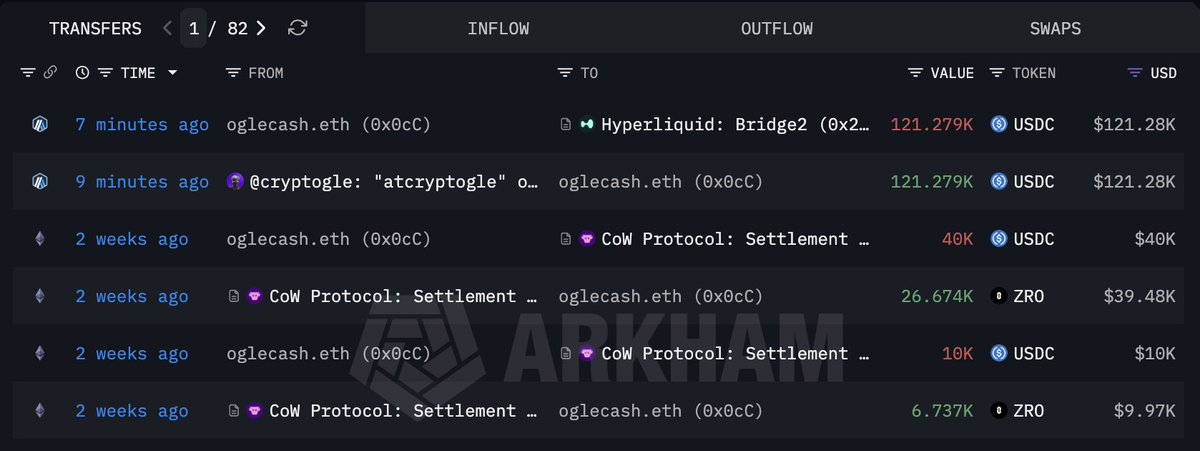Click the Ethereum icon on 40K USDC row
1200x451 pixels.
tap(40, 239)
